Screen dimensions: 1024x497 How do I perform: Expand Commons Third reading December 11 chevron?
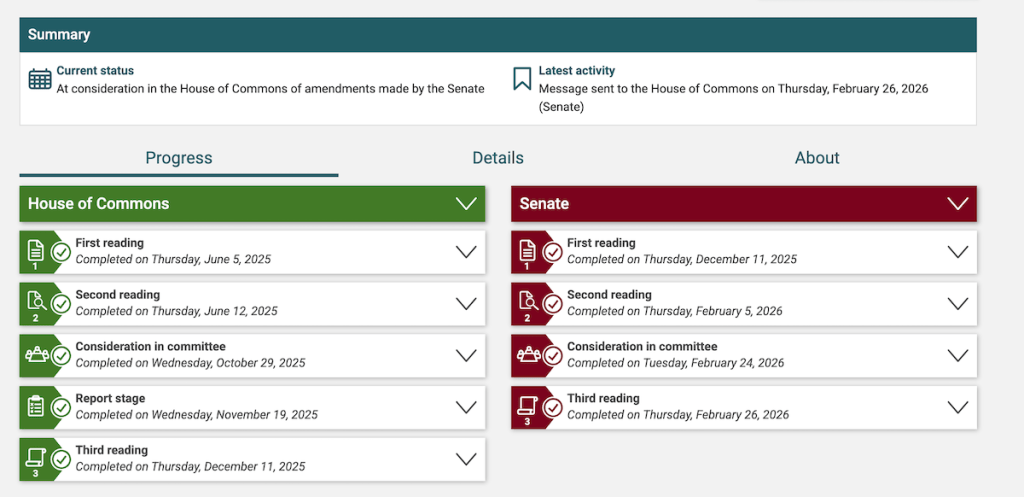[x=466, y=459]
